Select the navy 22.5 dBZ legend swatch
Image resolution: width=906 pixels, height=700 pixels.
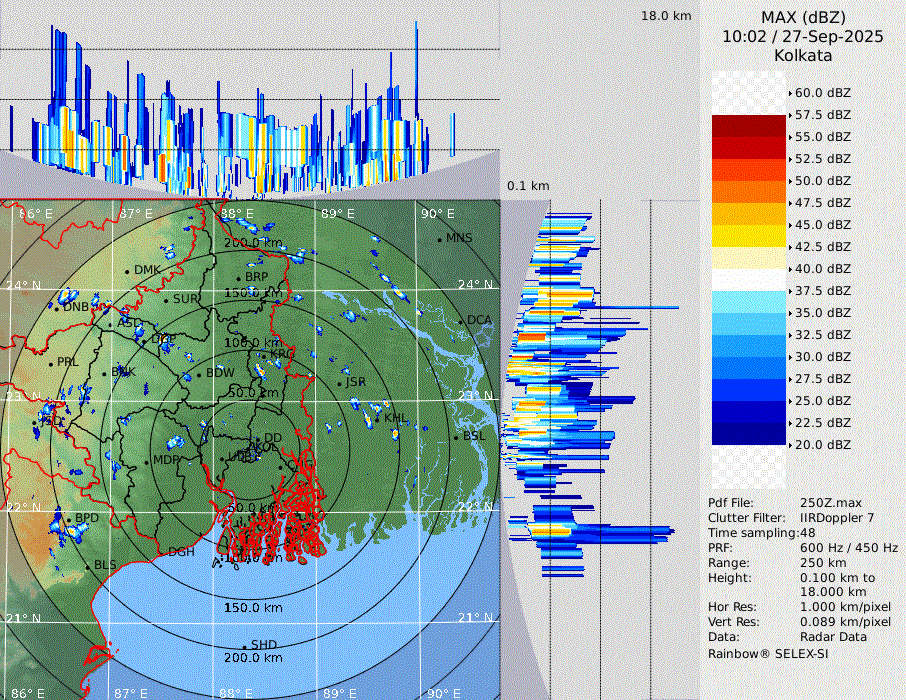[x=749, y=434]
